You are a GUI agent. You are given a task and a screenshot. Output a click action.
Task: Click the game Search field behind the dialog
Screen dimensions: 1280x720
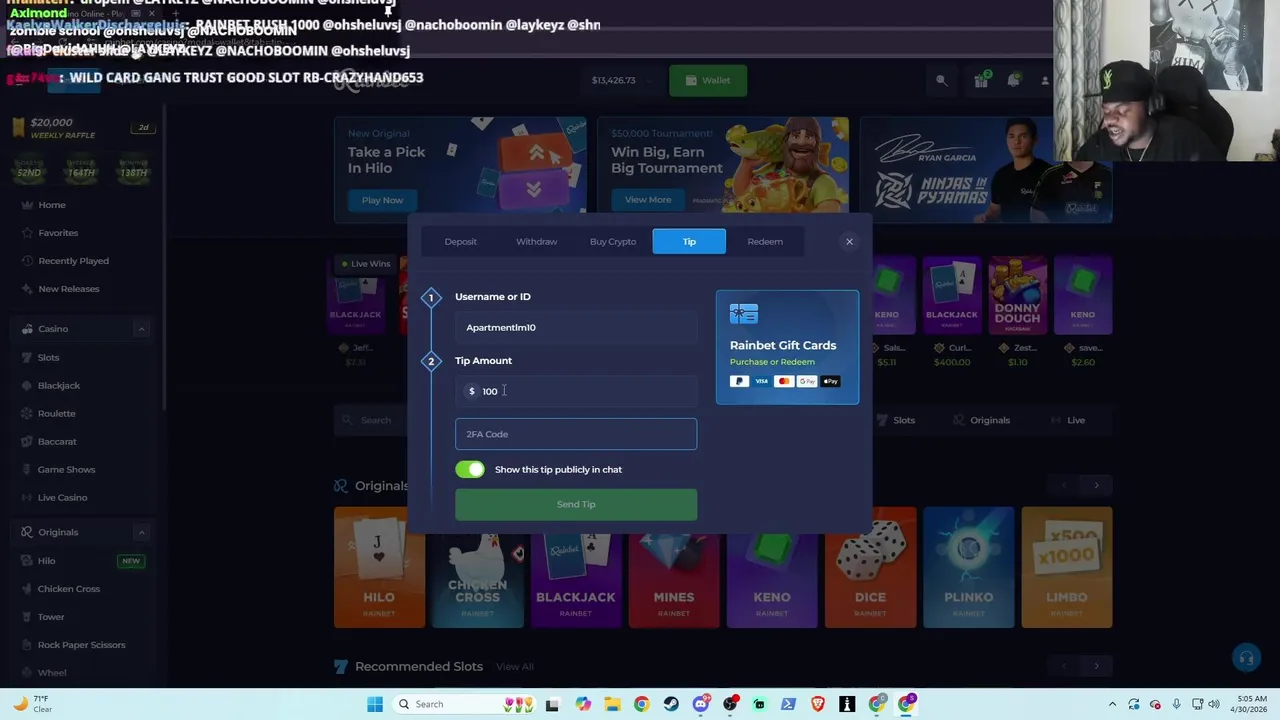pos(370,420)
